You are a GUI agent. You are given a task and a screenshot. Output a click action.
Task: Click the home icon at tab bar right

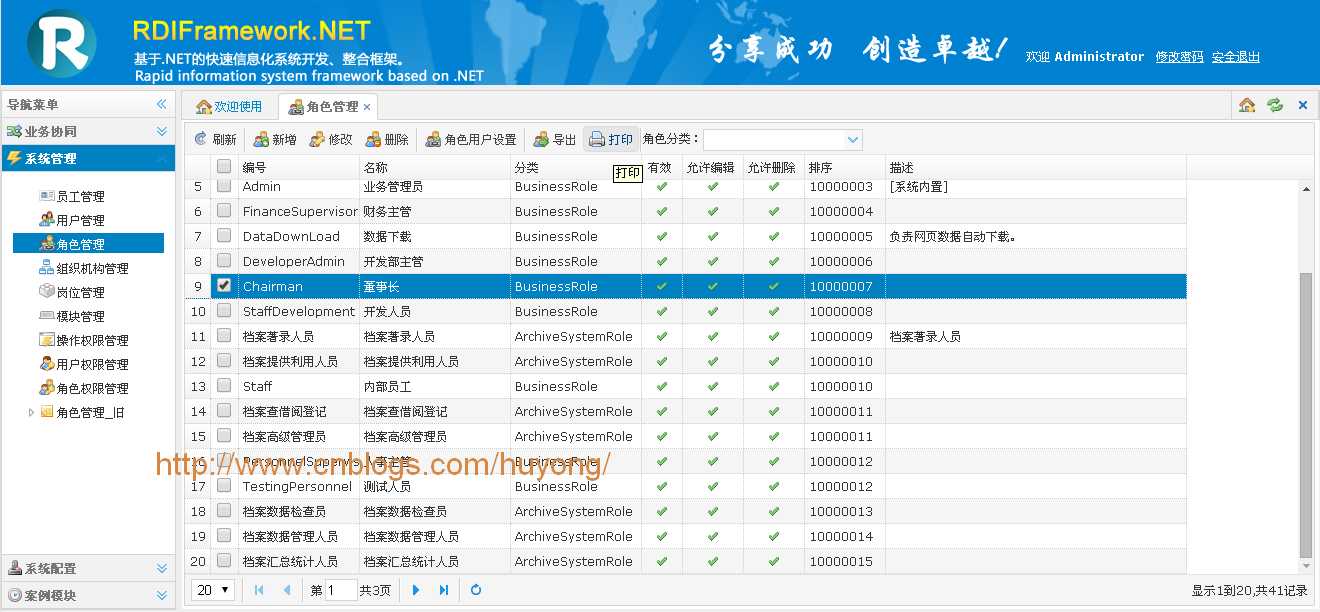pos(1247,105)
